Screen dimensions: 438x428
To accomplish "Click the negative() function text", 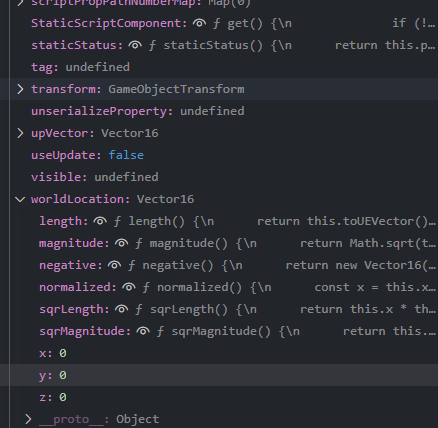I will (178, 265).
